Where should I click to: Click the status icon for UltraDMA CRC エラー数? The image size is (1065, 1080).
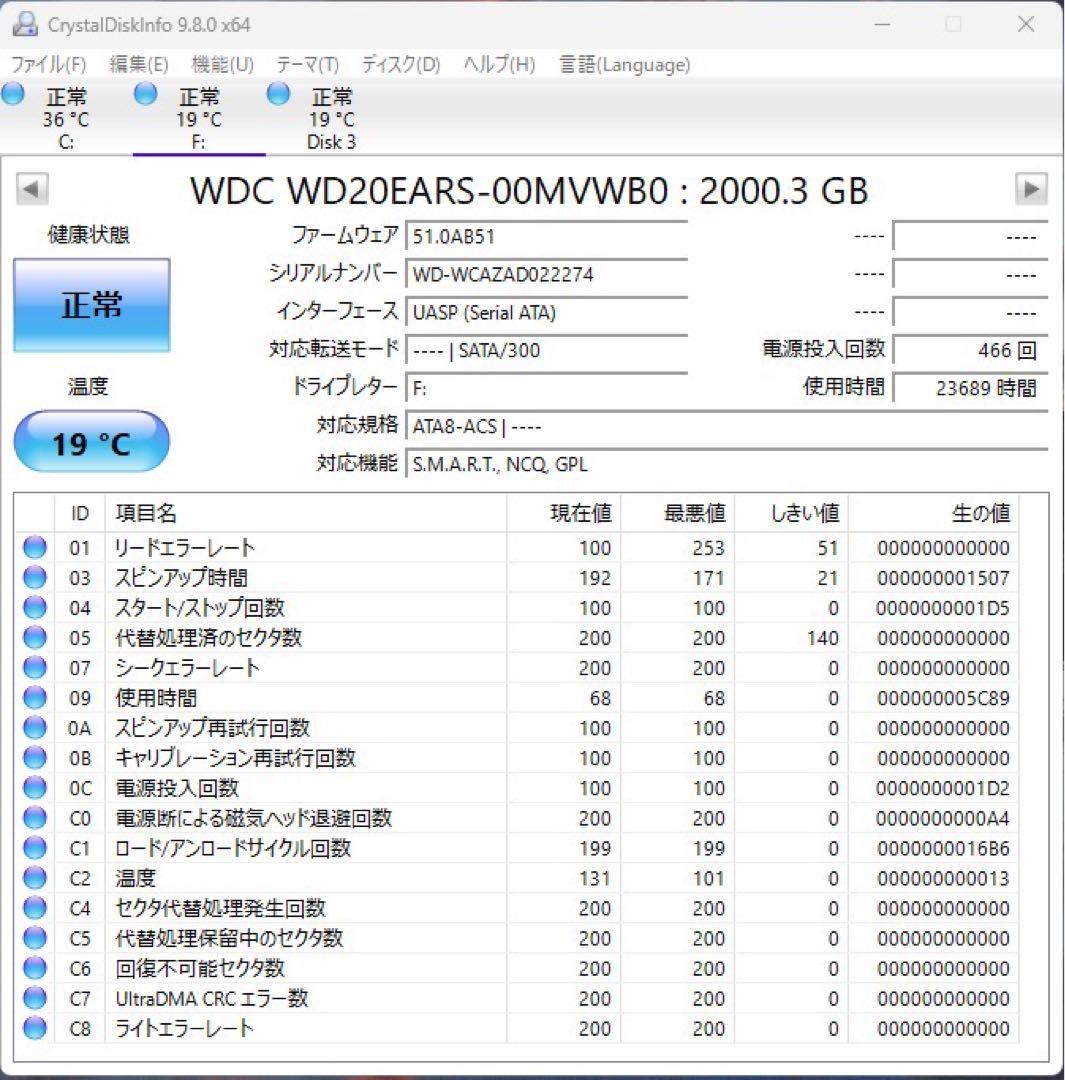coord(34,998)
